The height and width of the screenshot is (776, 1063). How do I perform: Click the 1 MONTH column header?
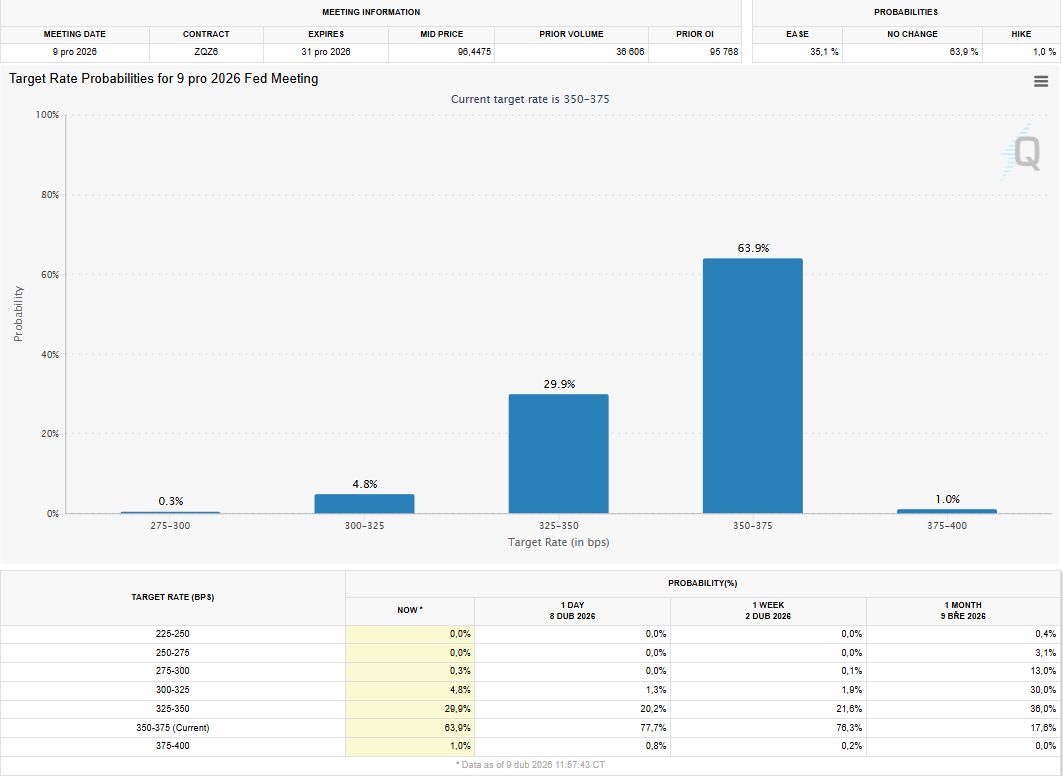pos(963,611)
